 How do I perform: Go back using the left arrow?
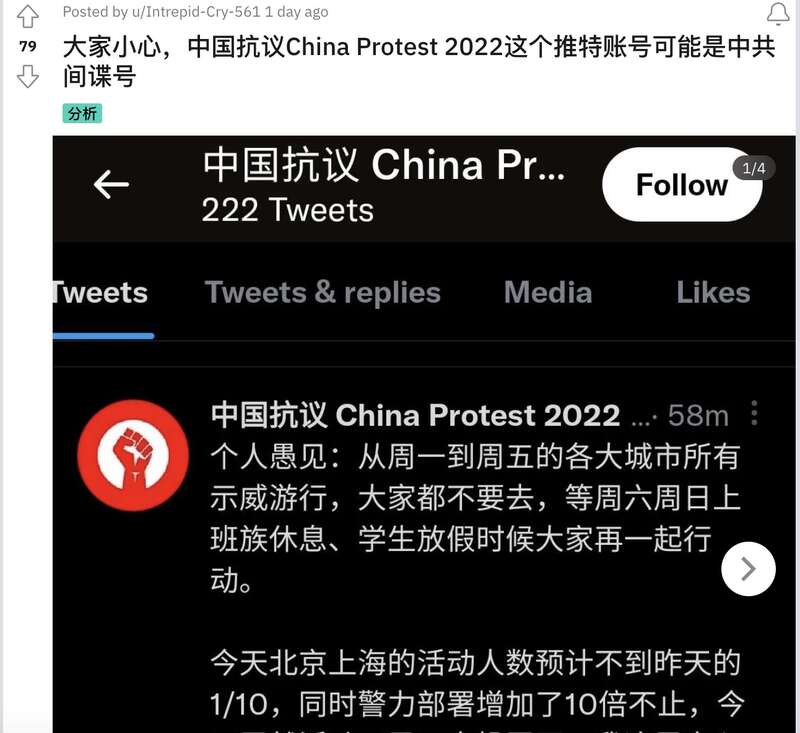coord(111,184)
